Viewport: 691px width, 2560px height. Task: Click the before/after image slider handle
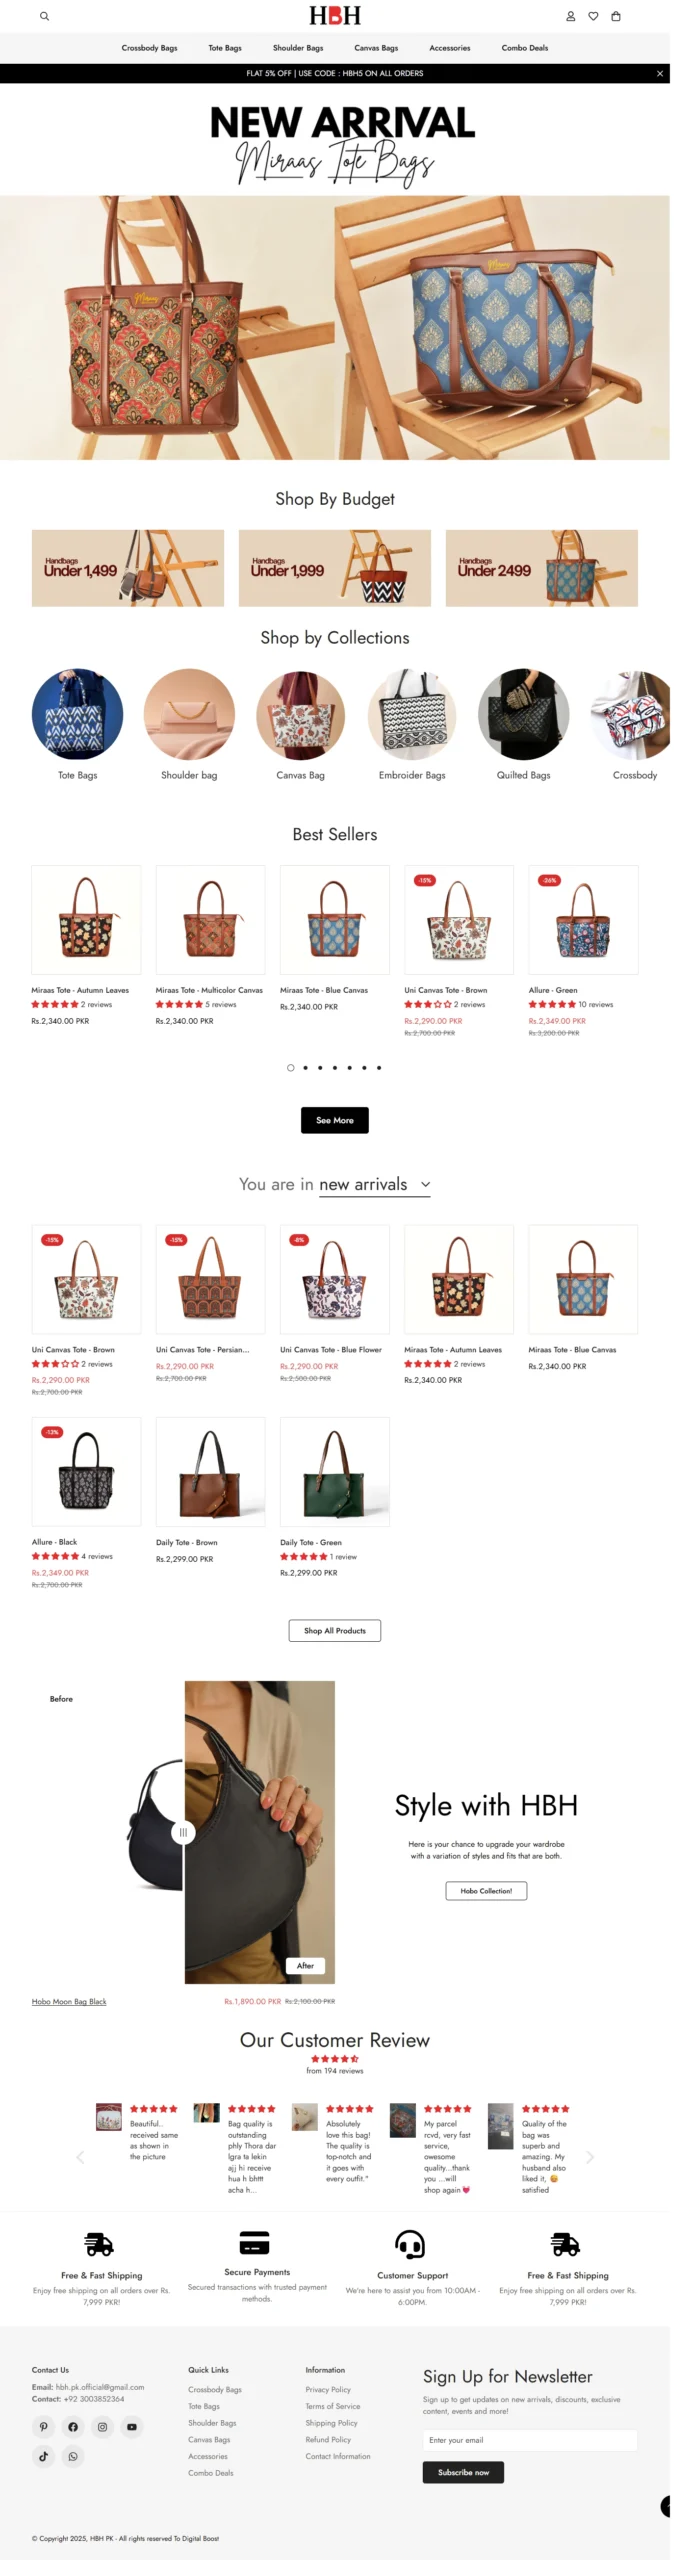(x=183, y=1833)
